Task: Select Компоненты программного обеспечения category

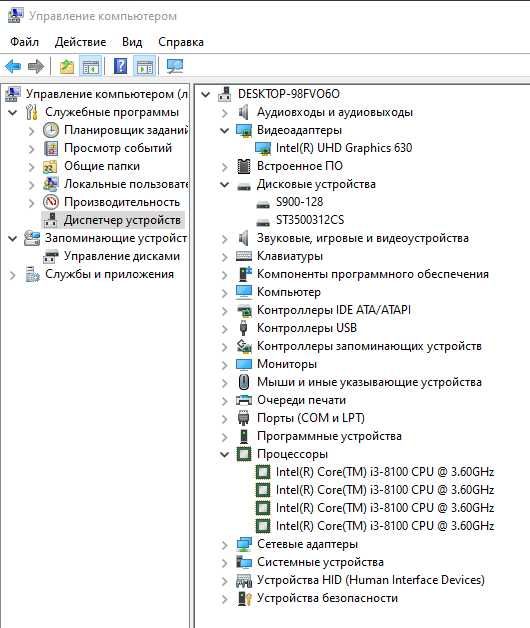Action: coord(373,274)
